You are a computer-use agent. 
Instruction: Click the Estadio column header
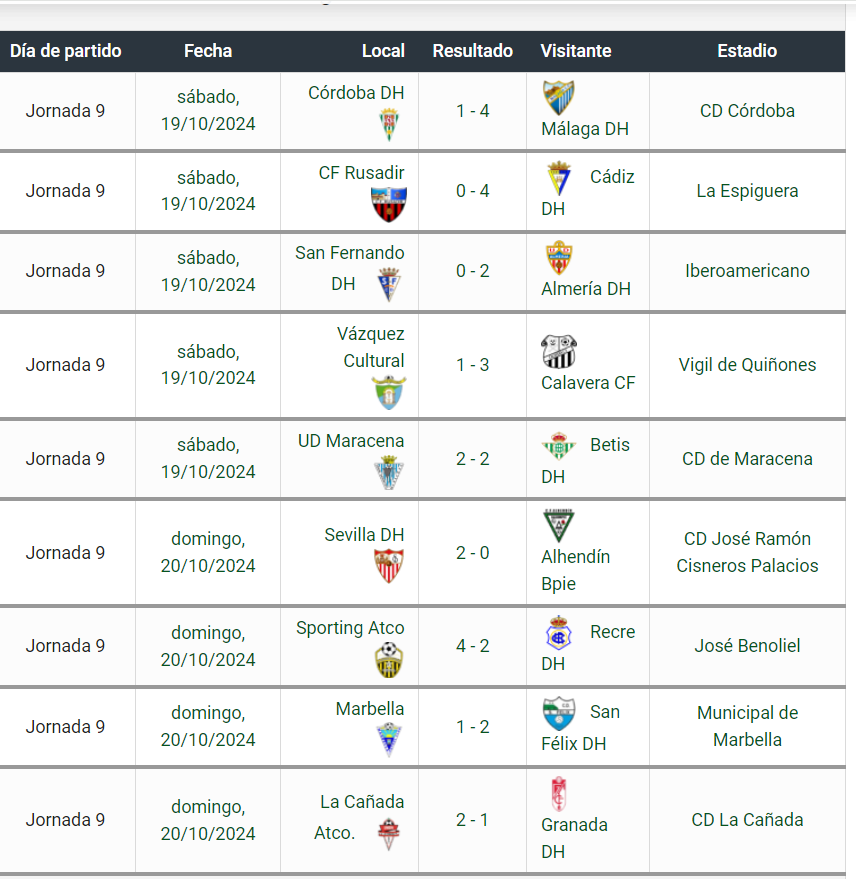click(x=747, y=51)
